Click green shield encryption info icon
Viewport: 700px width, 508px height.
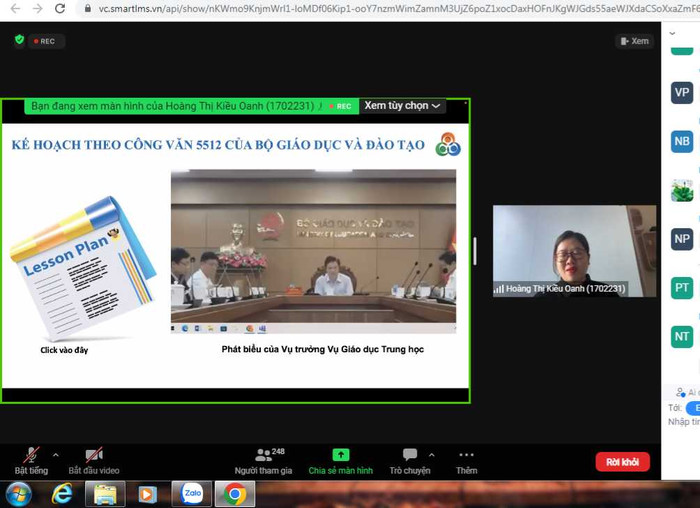tap(19, 40)
